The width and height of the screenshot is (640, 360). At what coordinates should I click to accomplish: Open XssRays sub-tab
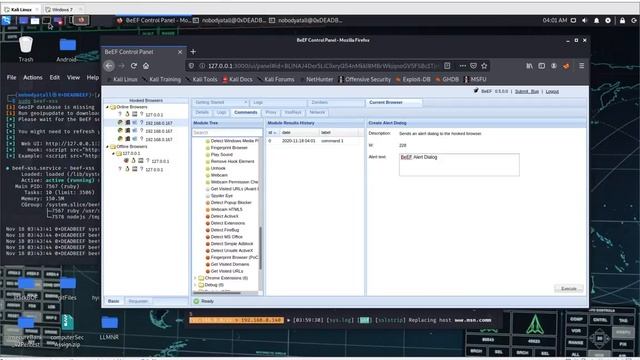(x=293, y=112)
